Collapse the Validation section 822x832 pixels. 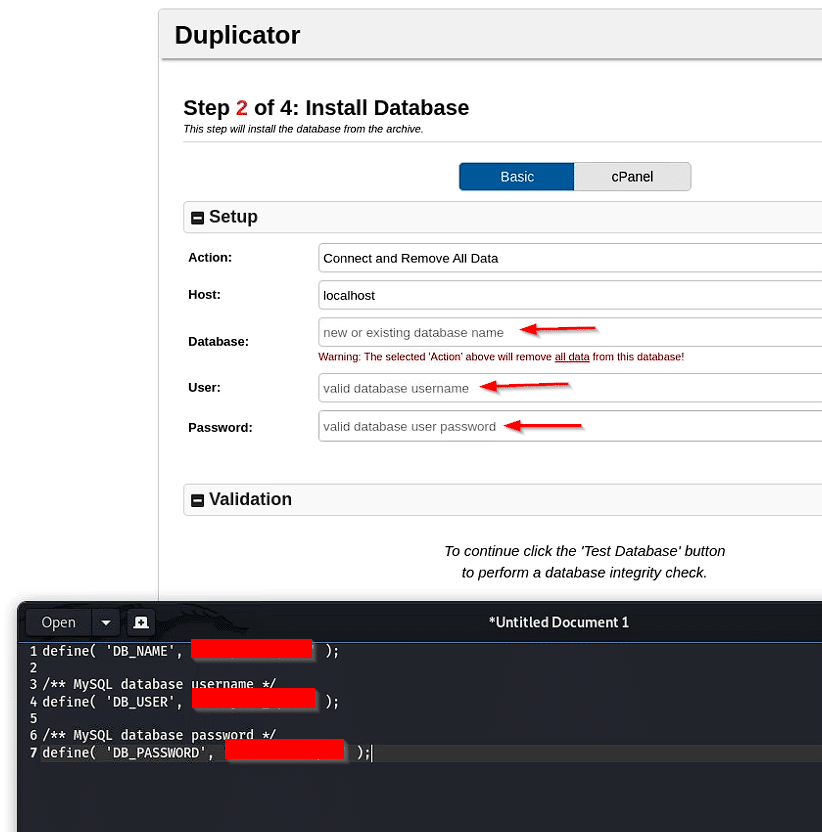point(197,500)
